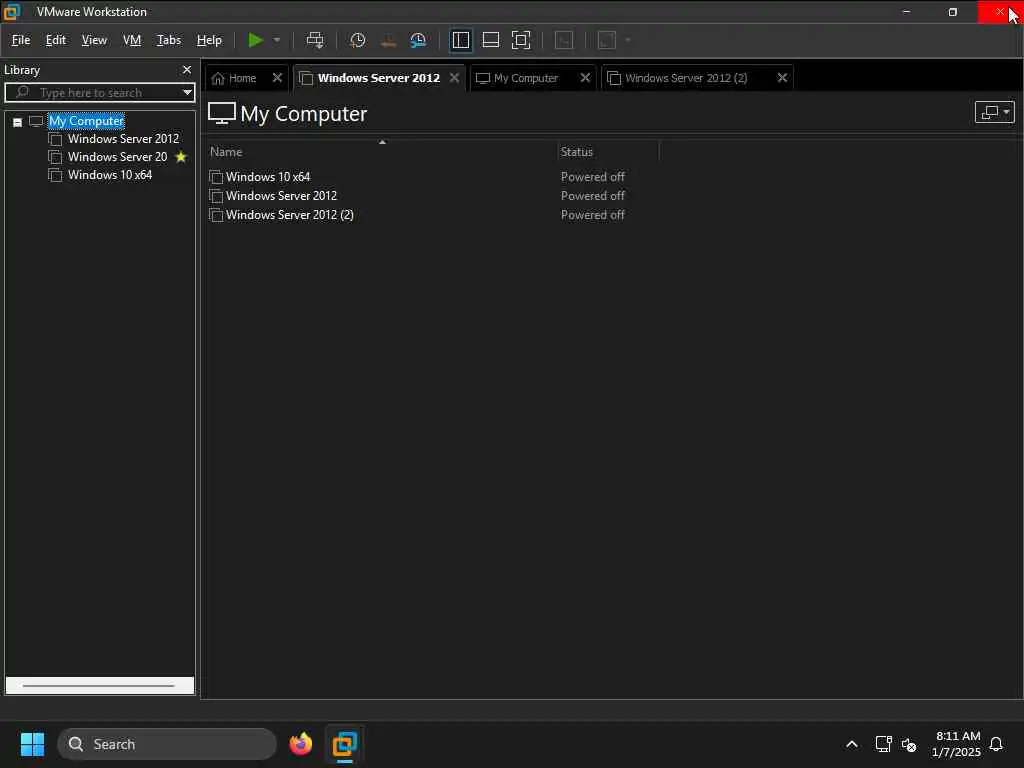Select Windows 10 x64 in library tree

pos(110,174)
